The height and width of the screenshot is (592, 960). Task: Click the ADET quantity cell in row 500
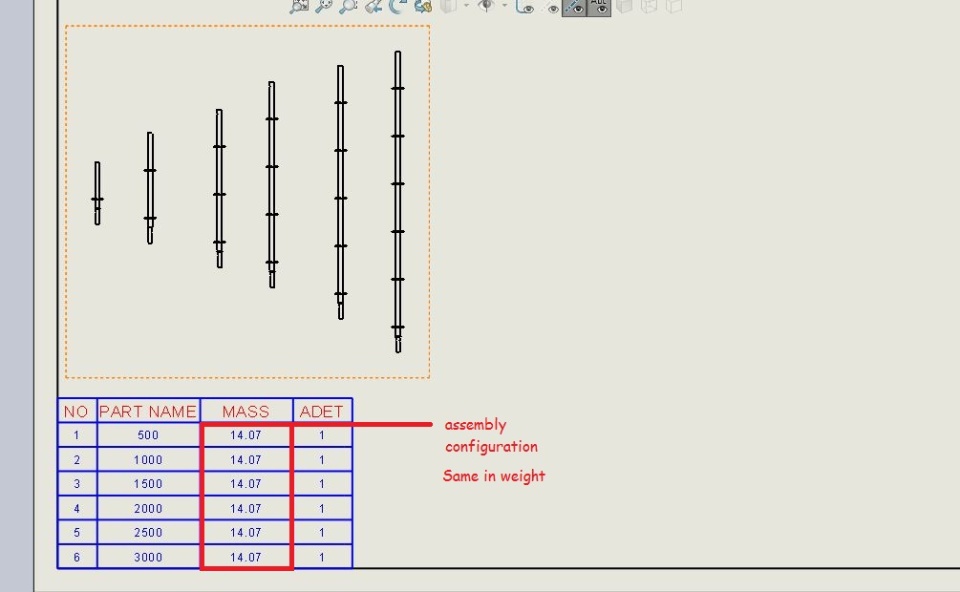(x=322, y=435)
